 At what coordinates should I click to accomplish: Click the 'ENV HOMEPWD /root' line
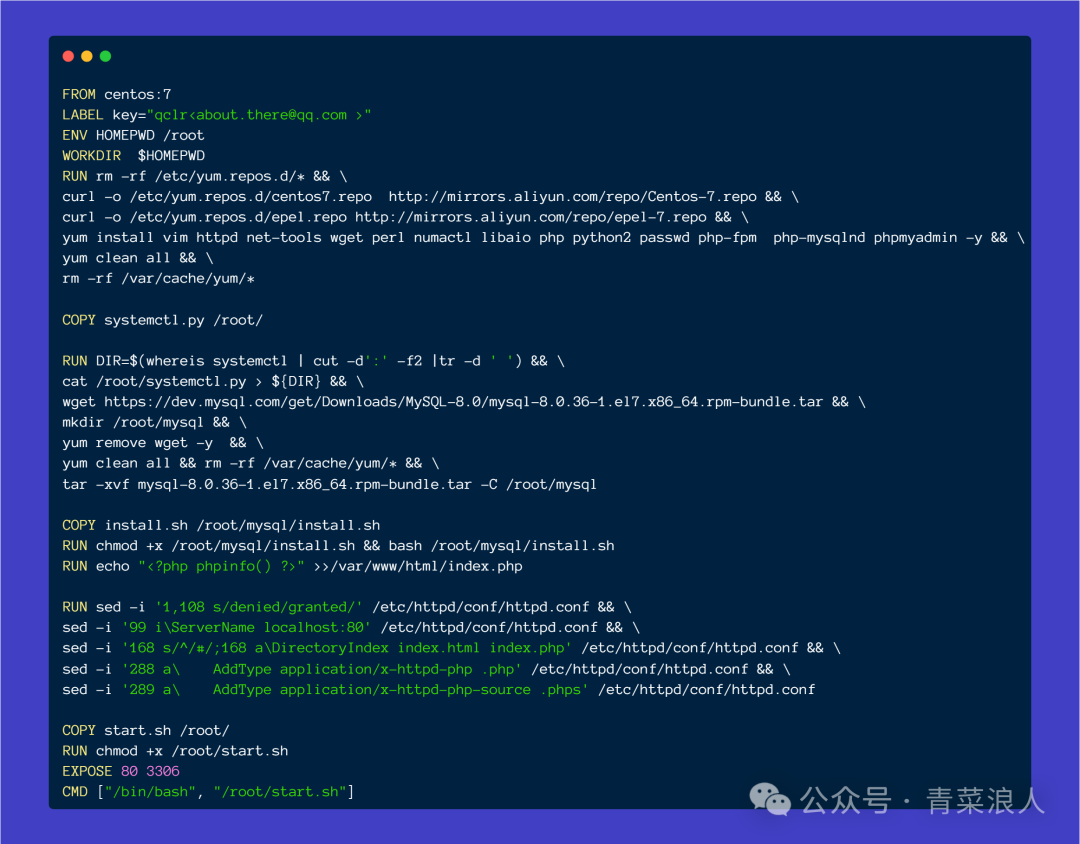pyautogui.click(x=133, y=135)
